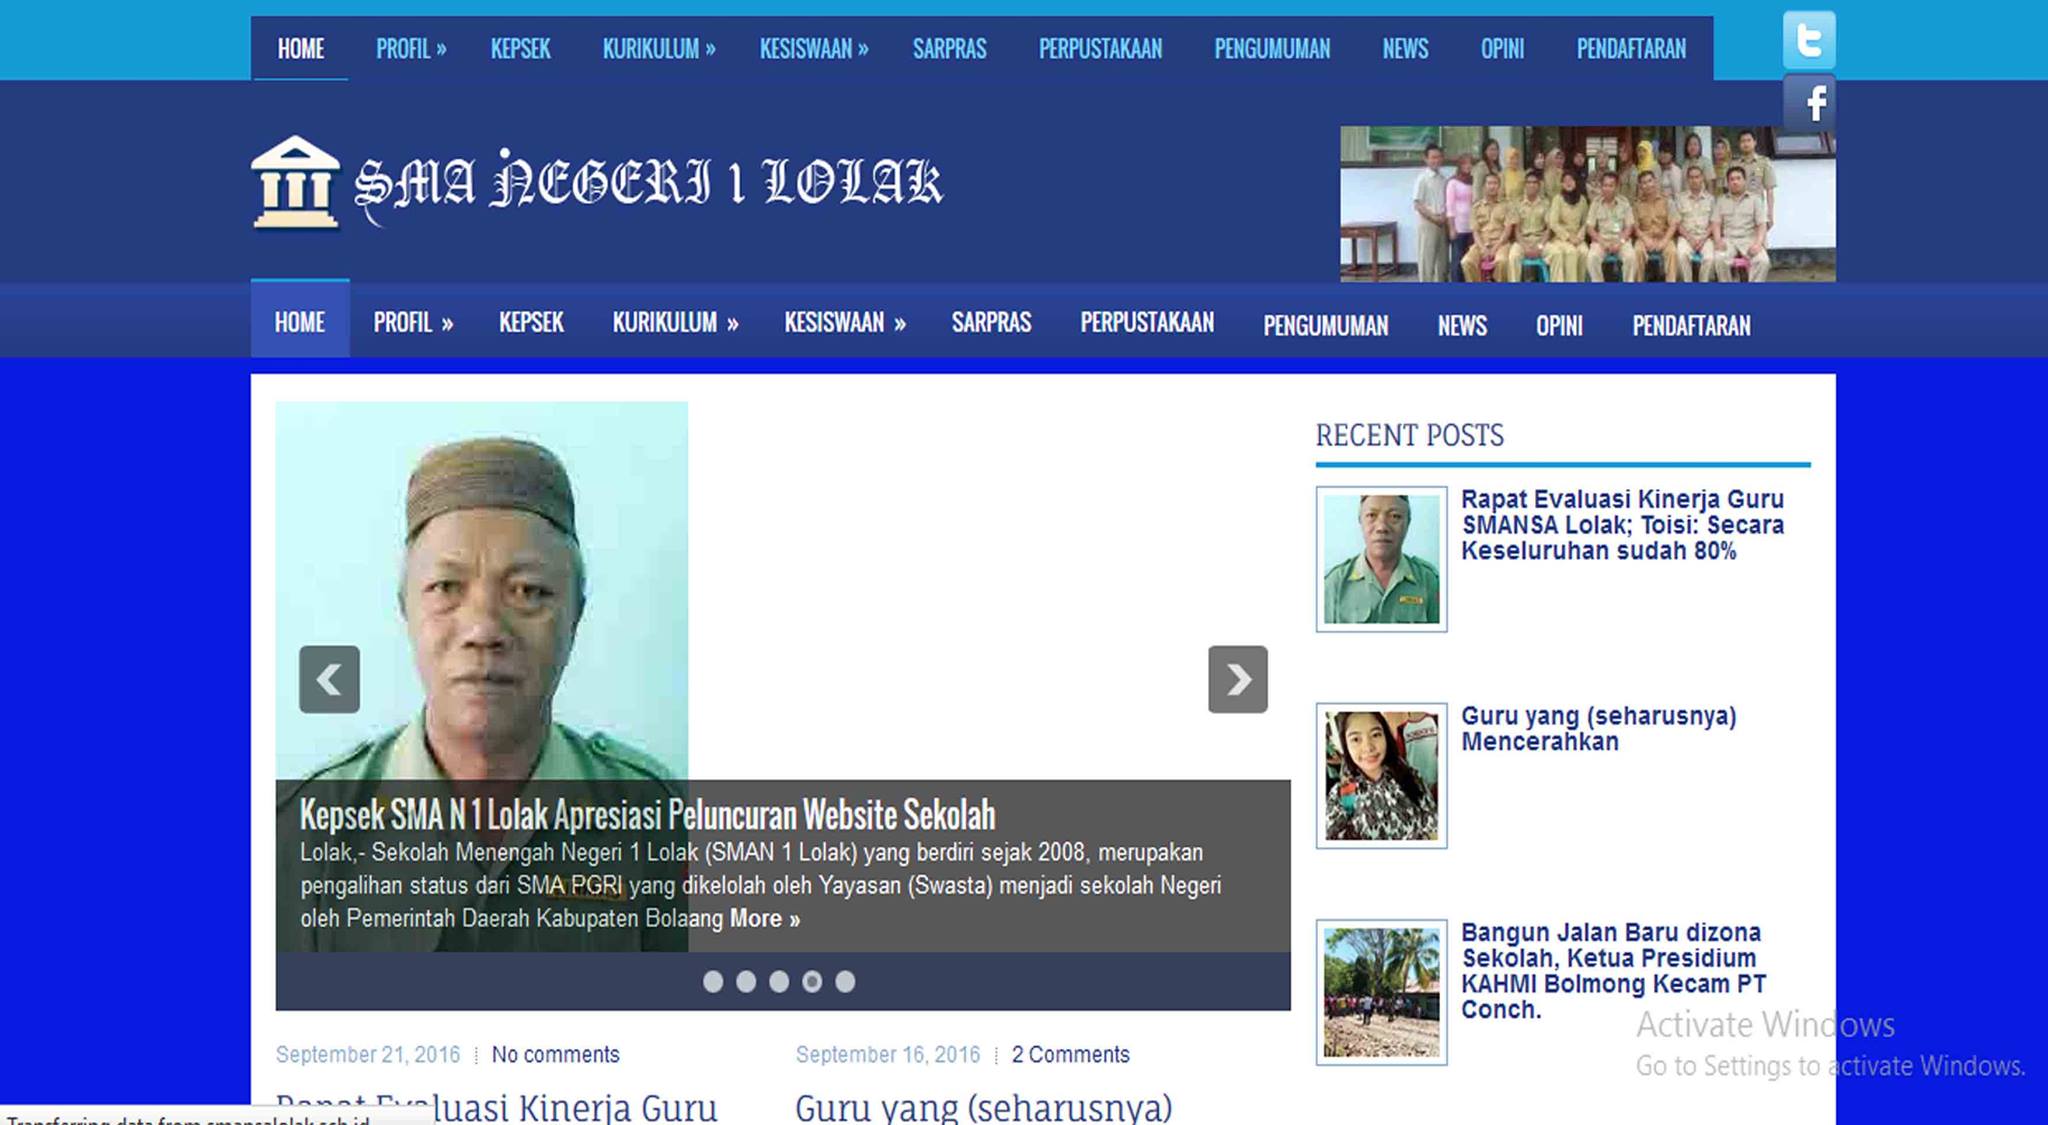The height and width of the screenshot is (1125, 2048).
Task: Click the September 21, 2016 post date
Action: click(368, 1055)
